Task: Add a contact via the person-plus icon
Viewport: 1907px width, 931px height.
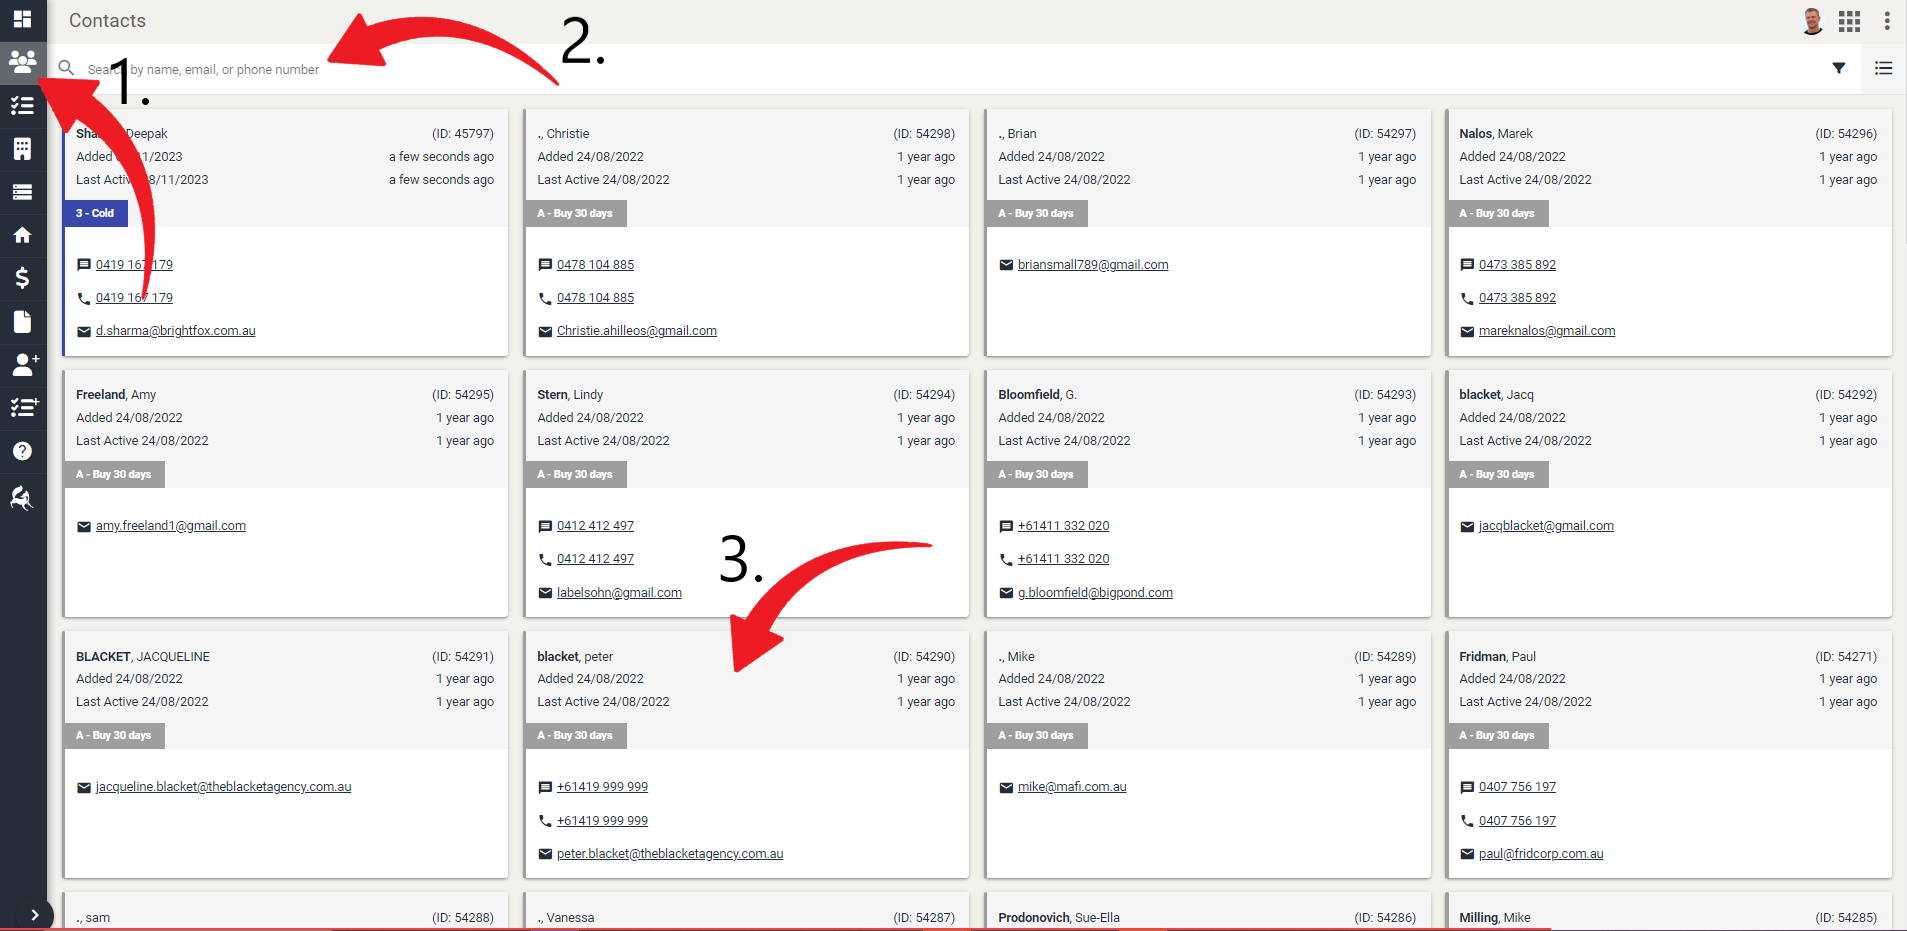Action: click(24, 364)
